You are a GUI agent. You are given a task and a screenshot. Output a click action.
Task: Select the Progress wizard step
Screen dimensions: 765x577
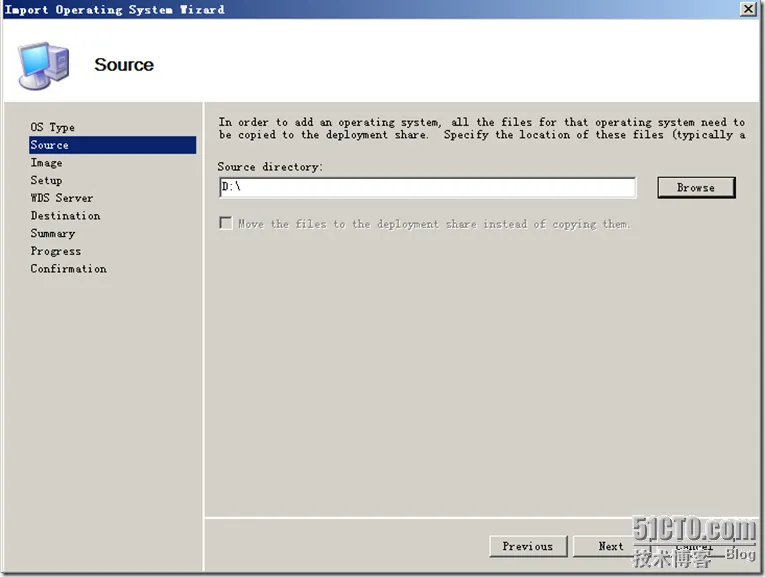pyautogui.click(x=56, y=251)
